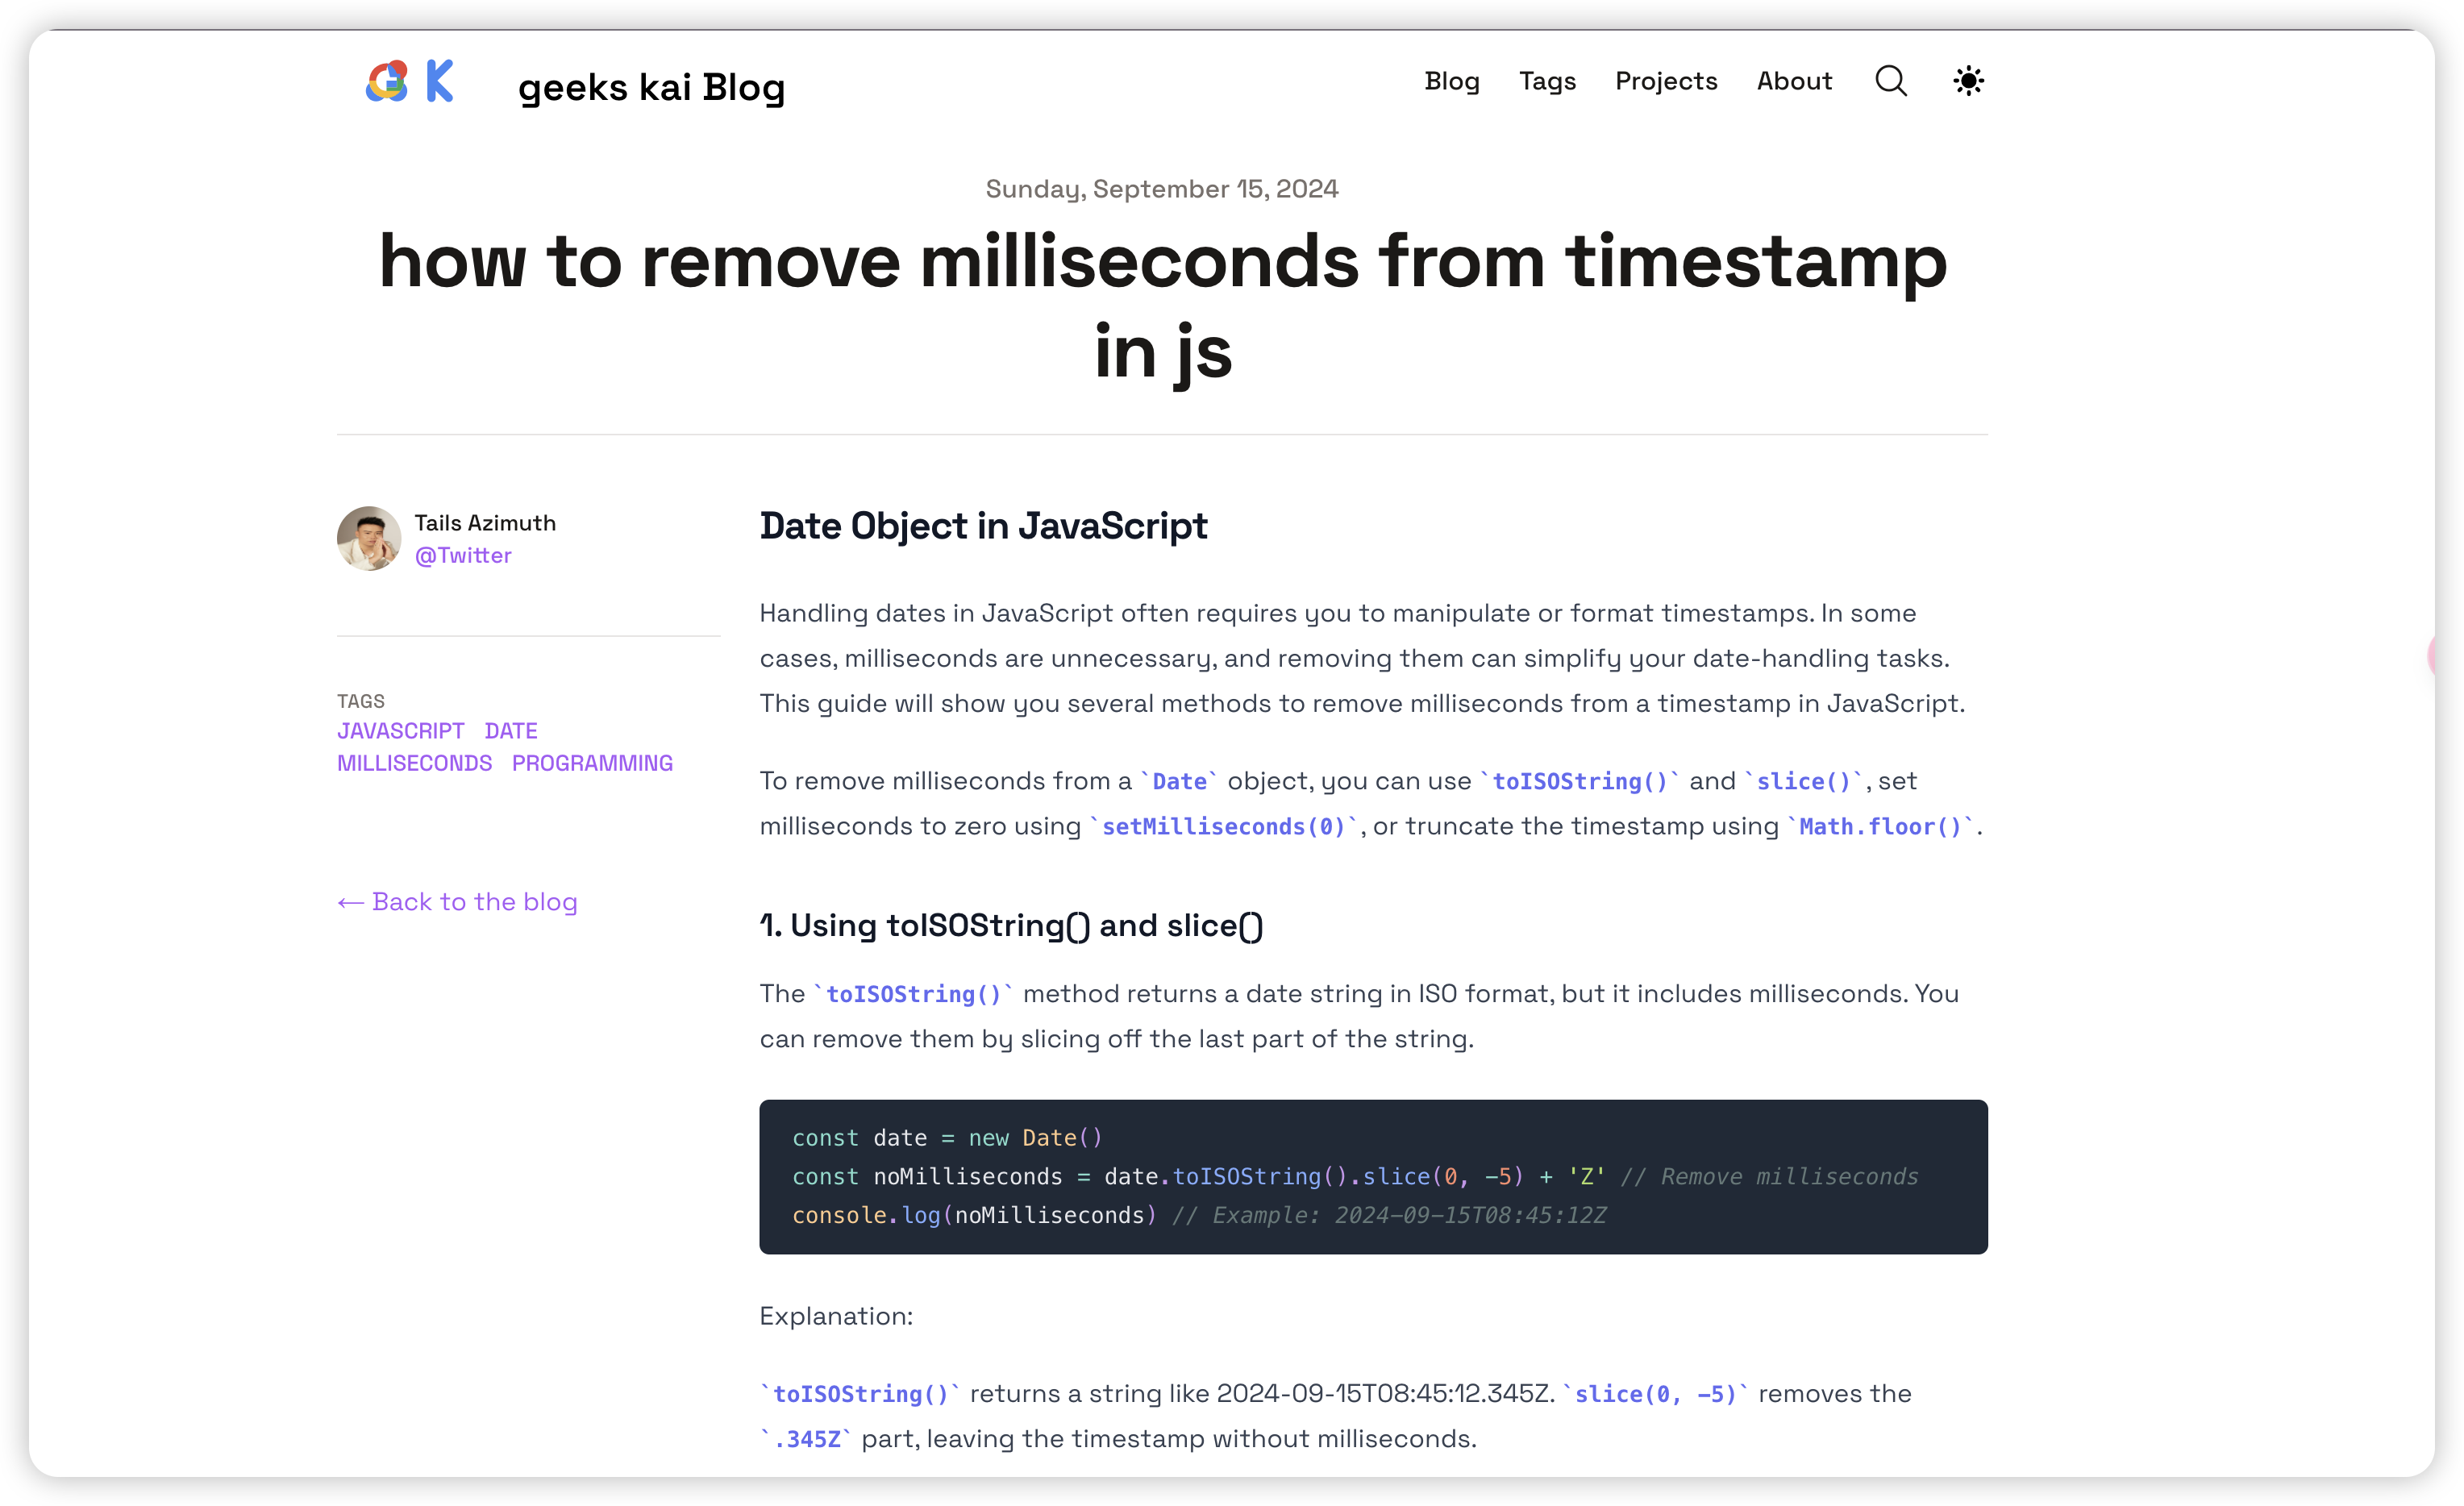
Task: Go to the Projects page
Action: click(x=1665, y=81)
